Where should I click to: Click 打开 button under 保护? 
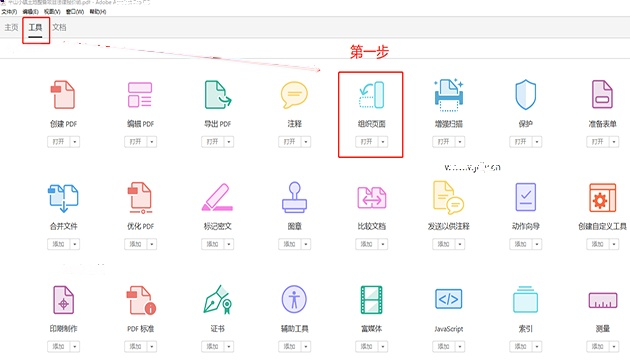click(521, 142)
